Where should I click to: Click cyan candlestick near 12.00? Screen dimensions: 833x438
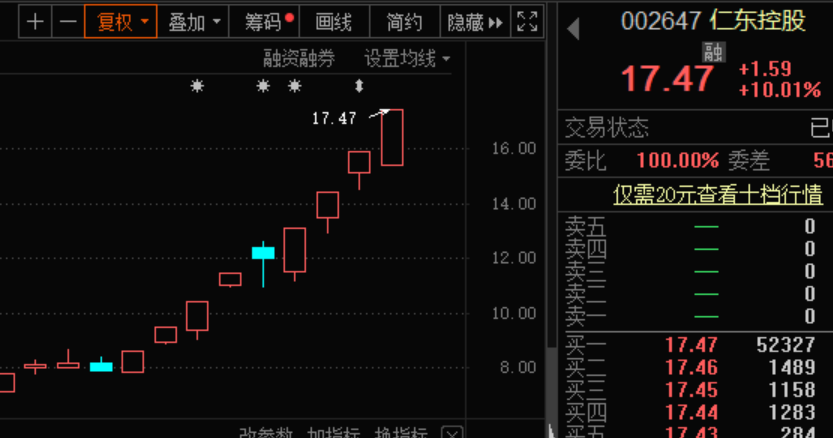point(263,253)
